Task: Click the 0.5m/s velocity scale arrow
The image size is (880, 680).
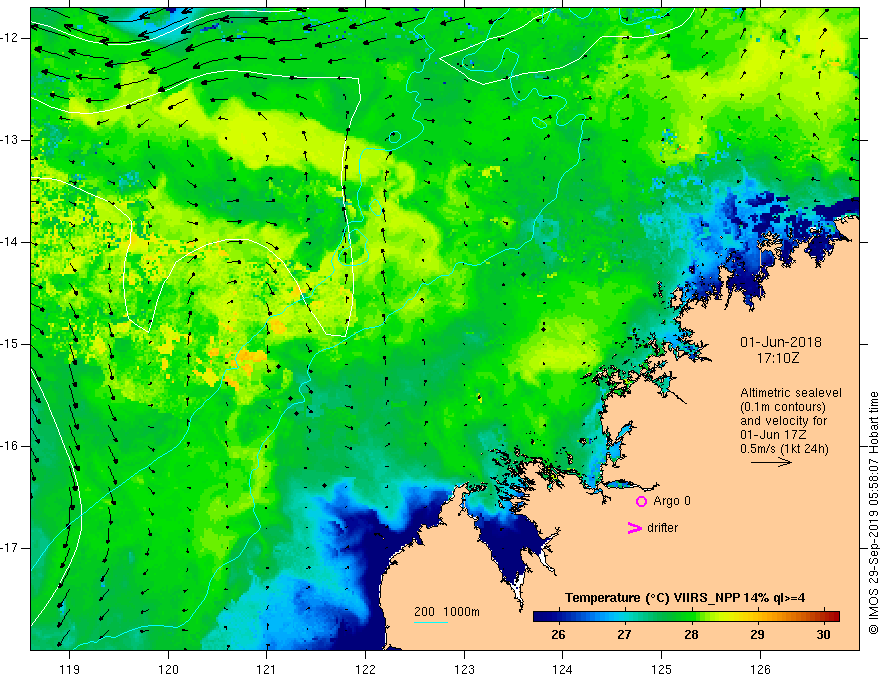Action: (x=771, y=462)
